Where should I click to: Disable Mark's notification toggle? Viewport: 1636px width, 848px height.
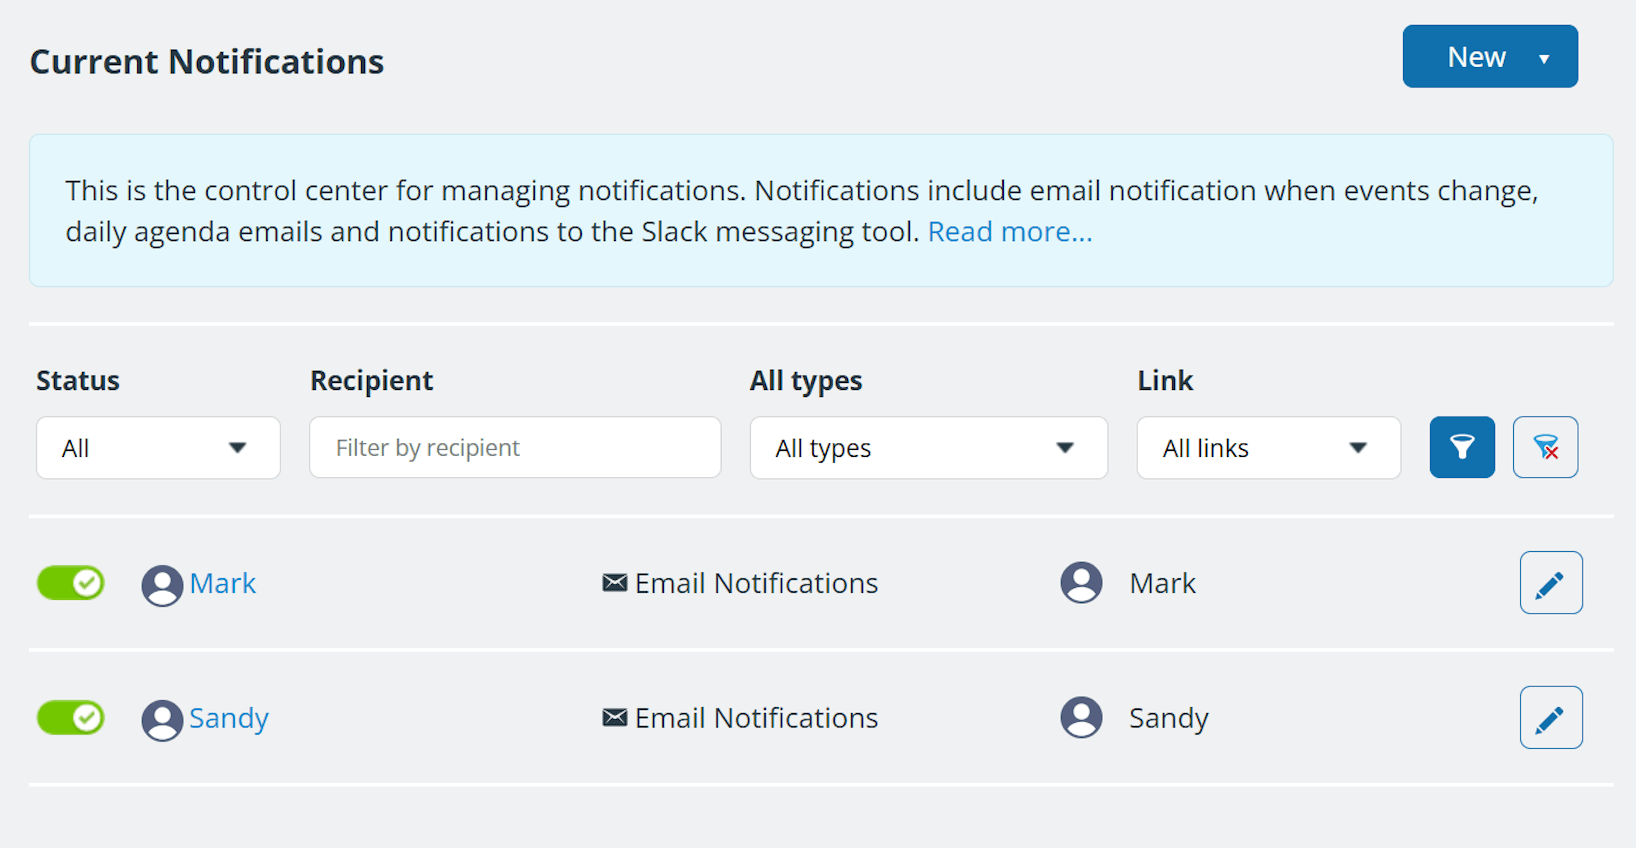[x=71, y=583]
